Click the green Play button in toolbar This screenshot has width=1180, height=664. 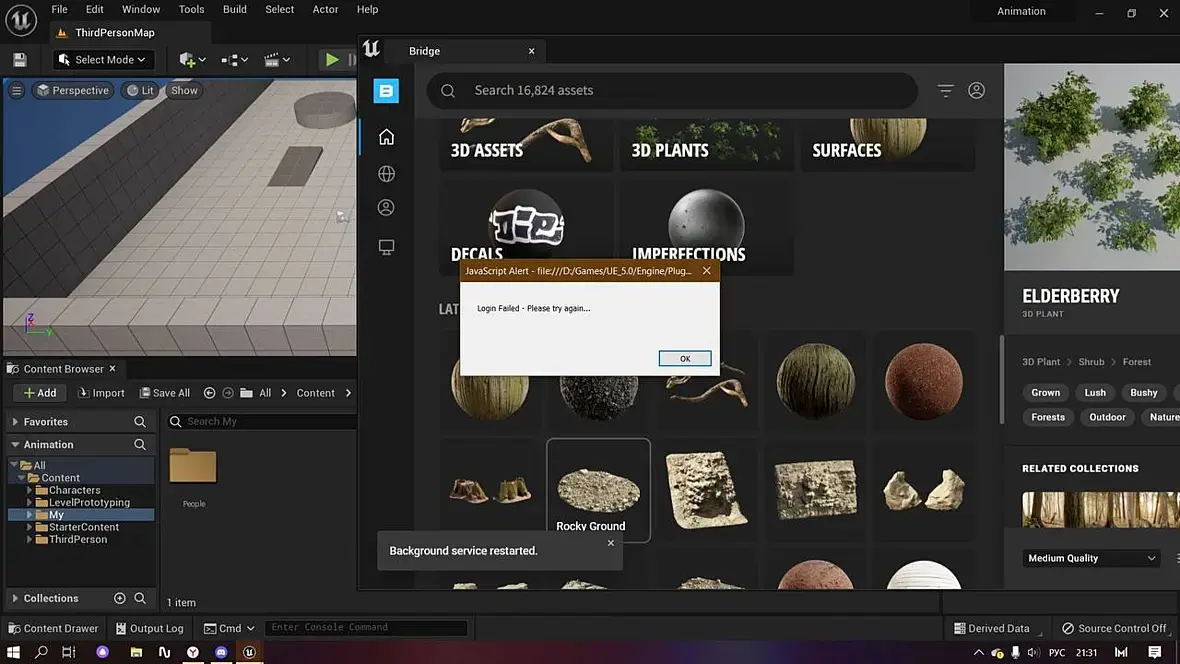tap(331, 59)
